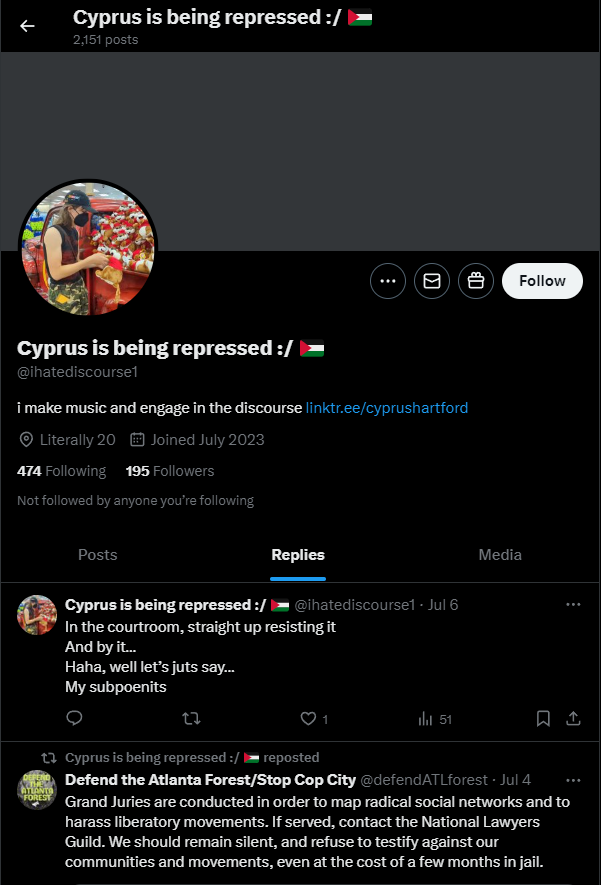Viewport: 601px width, 885px height.
Task: View the 195 Followers list
Action: tap(170, 471)
